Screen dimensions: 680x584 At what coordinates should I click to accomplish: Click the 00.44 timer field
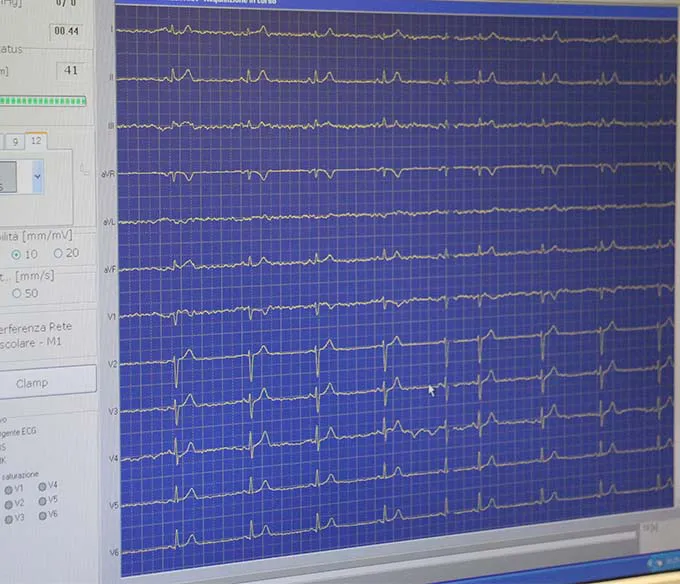(67, 31)
